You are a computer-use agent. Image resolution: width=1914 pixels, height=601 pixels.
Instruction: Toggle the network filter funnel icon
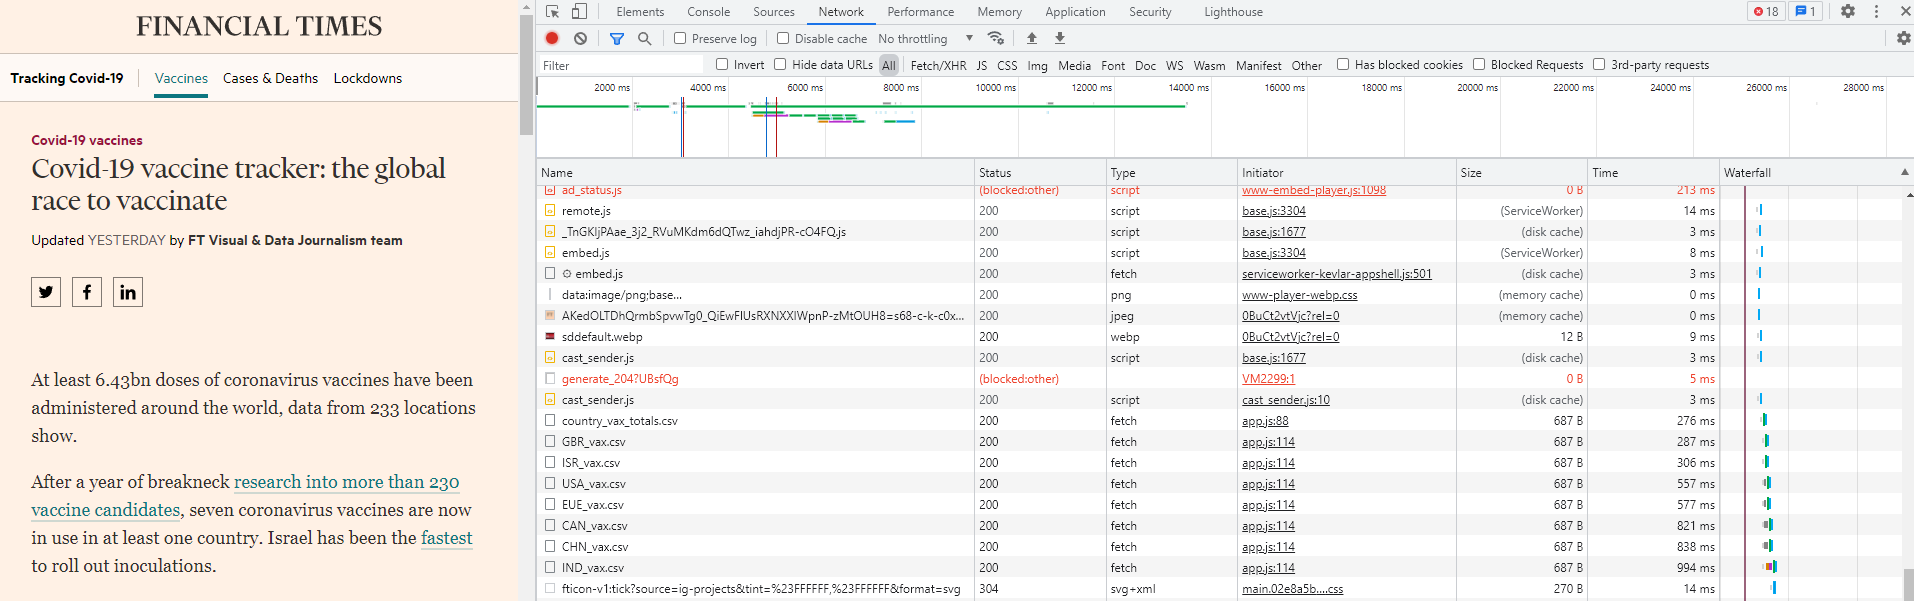617,38
